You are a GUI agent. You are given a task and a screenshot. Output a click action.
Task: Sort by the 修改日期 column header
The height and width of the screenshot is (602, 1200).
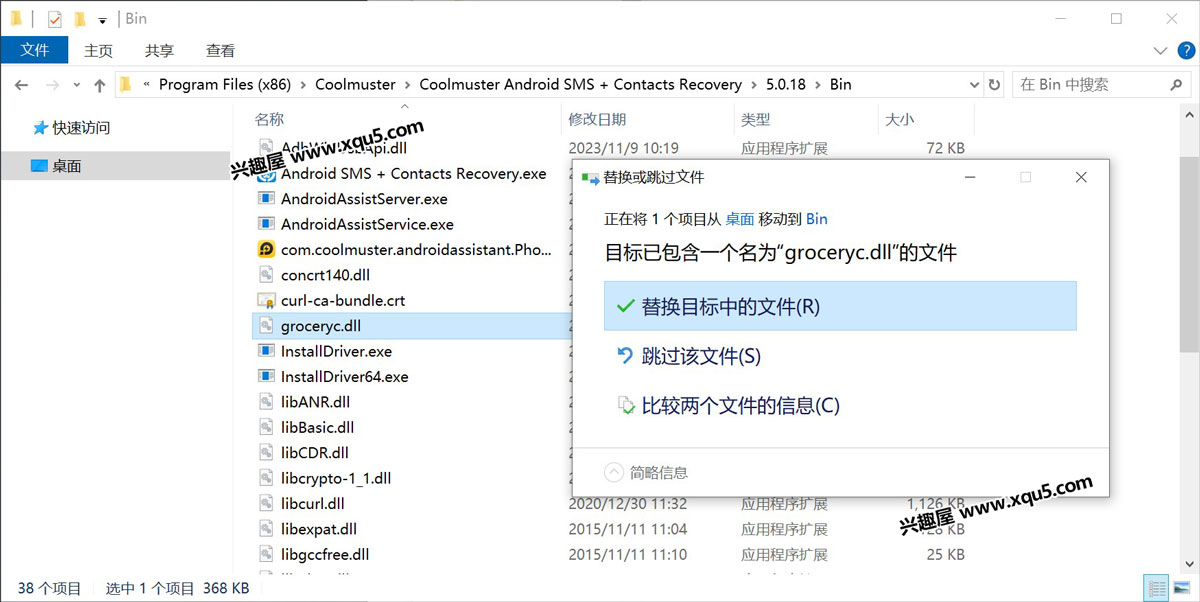coord(597,120)
